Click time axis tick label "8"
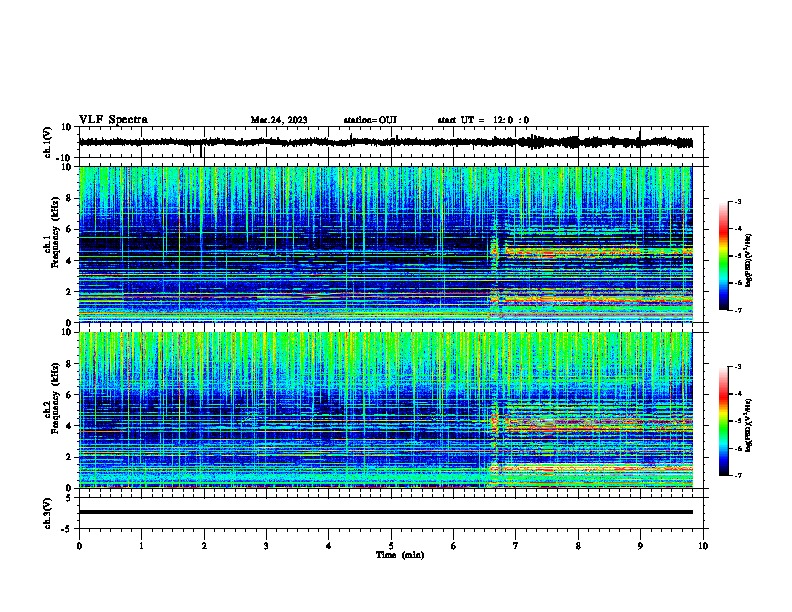792x612 pixels. point(578,546)
